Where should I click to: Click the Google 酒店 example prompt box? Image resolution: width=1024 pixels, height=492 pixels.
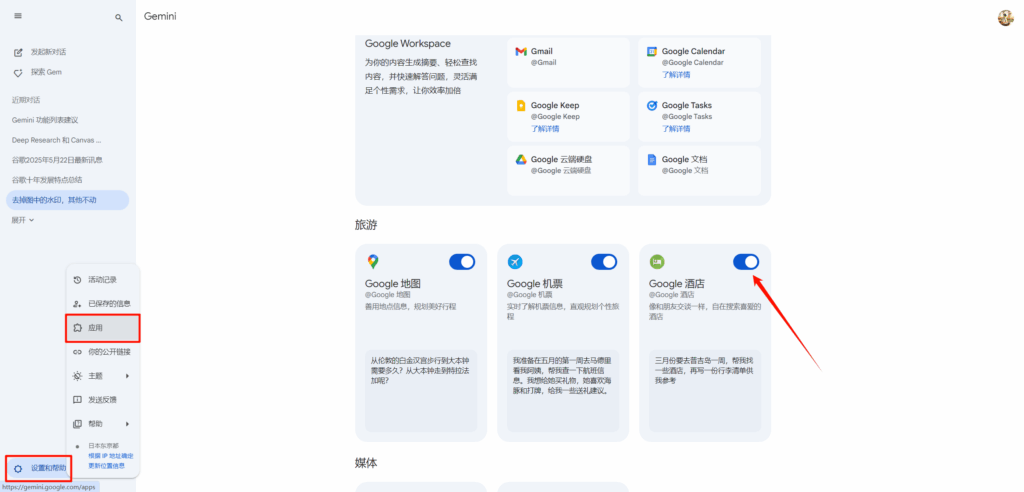point(705,391)
